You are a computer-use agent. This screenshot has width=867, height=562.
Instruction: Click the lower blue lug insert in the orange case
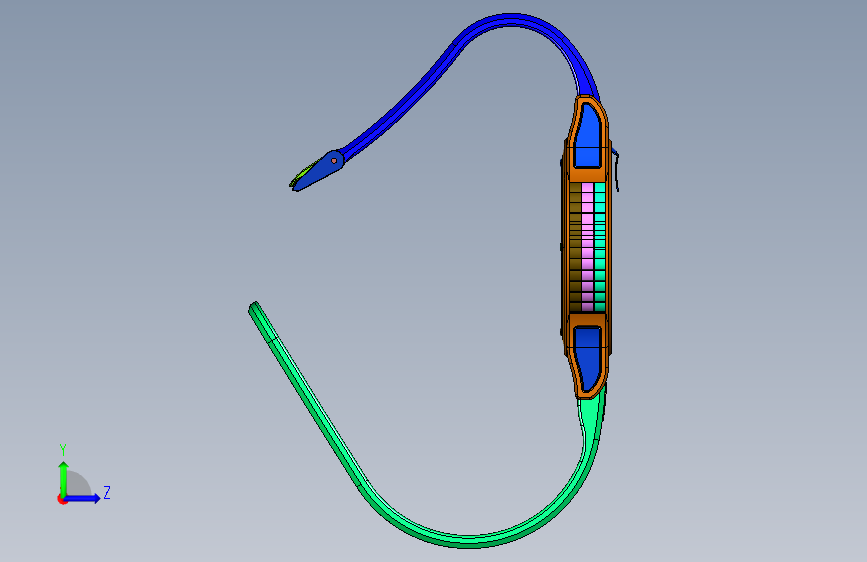click(x=587, y=358)
